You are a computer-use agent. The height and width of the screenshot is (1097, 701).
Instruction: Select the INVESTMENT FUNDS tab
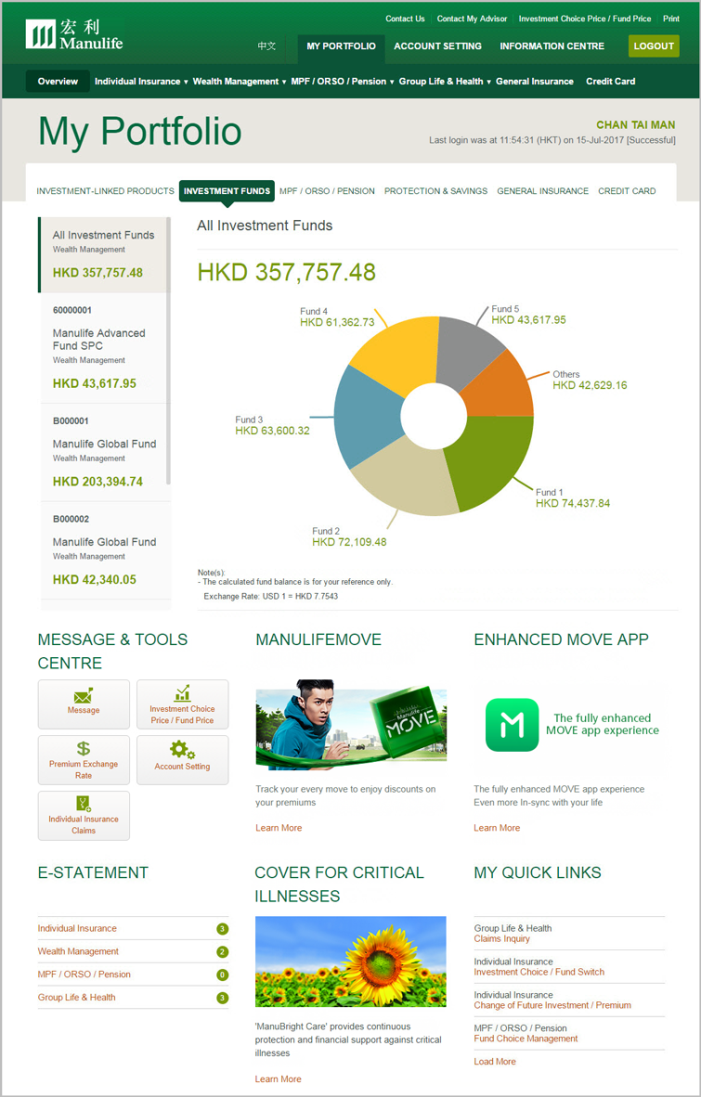tap(227, 190)
